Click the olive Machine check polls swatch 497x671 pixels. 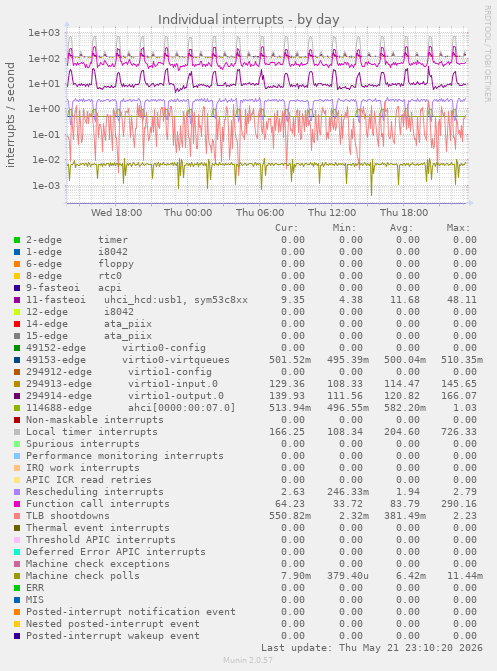17,576
